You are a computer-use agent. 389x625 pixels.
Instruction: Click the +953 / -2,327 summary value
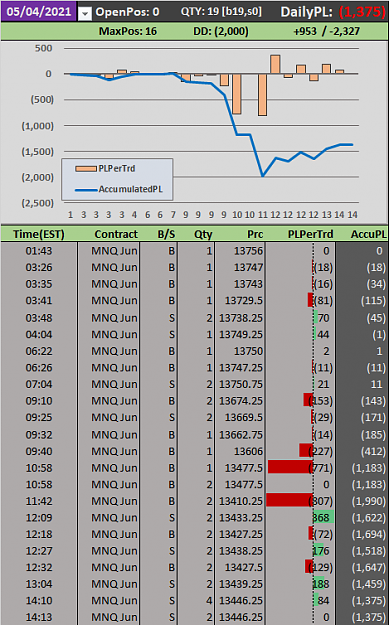pos(327,31)
